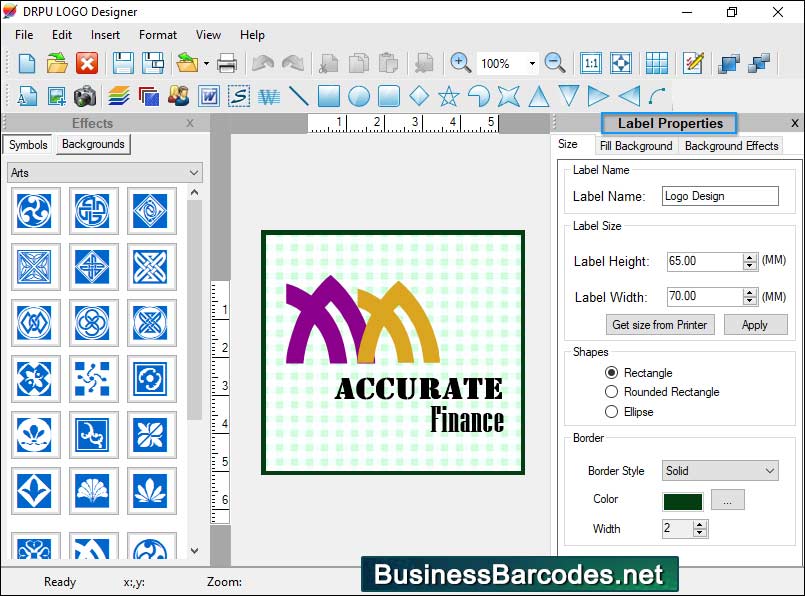Open the Arts category dropdown
The height and width of the screenshot is (596, 805).
(x=103, y=174)
